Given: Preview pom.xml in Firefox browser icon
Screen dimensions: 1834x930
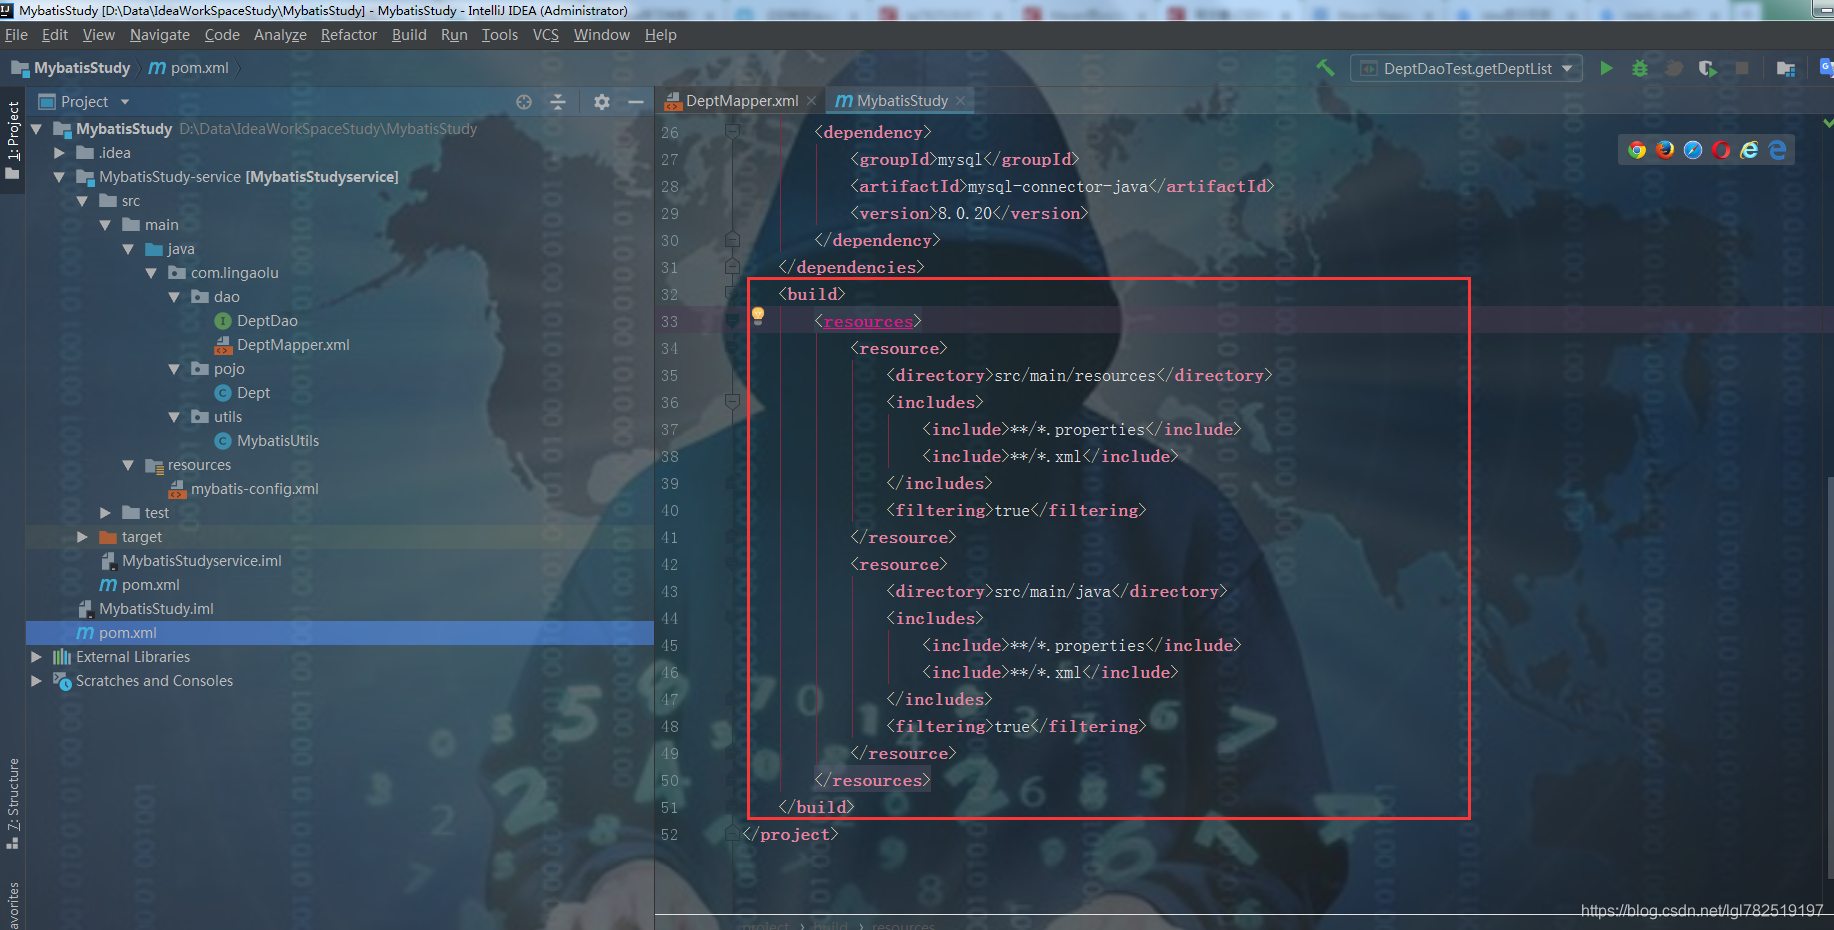Looking at the screenshot, I should click(1665, 150).
